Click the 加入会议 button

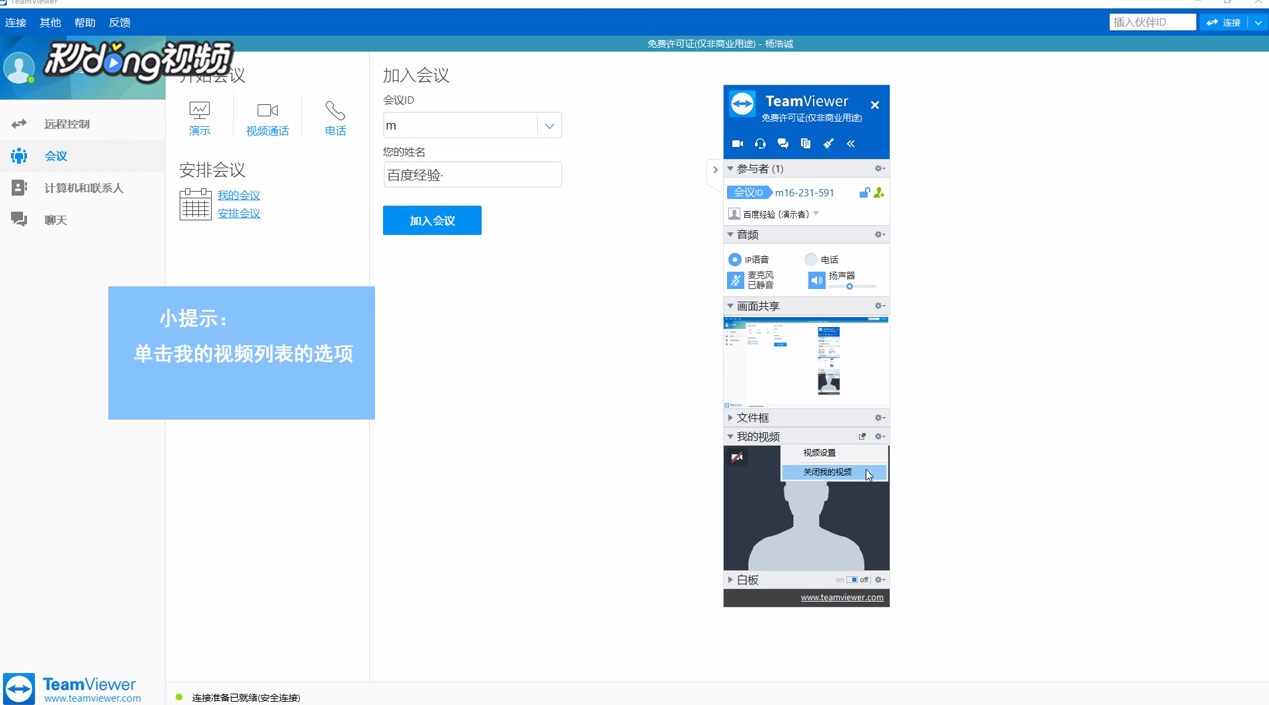[x=432, y=220]
